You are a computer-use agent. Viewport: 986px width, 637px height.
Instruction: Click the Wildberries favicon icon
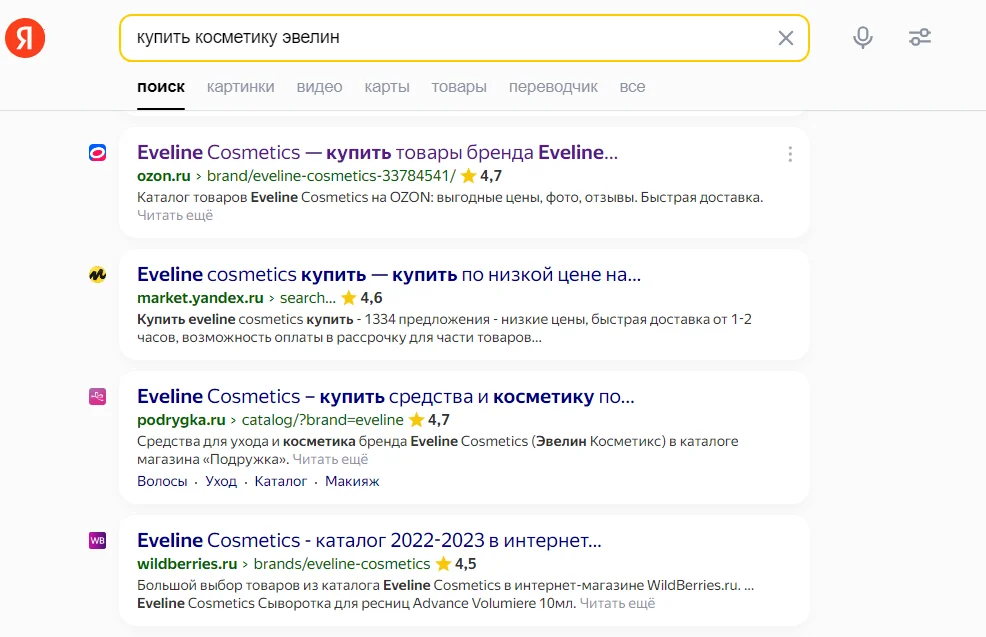click(x=97, y=541)
